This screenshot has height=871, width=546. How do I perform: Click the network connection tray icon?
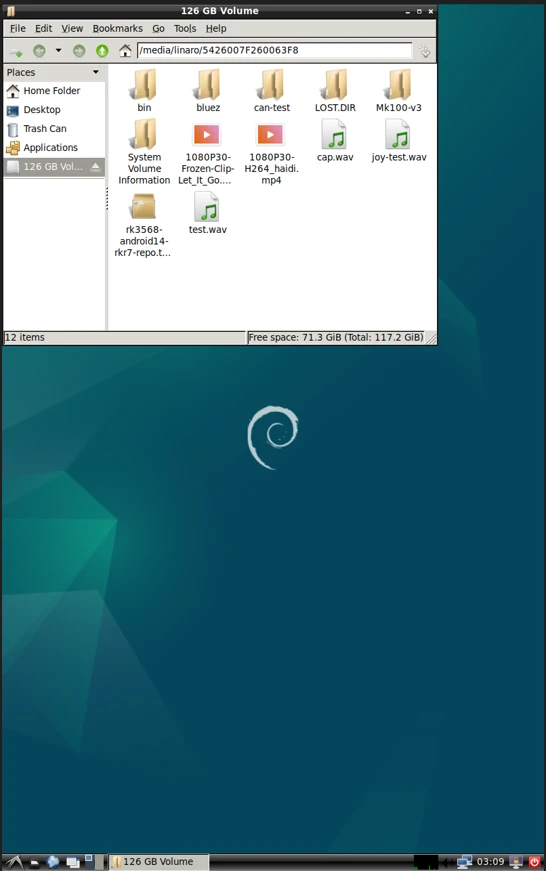(x=464, y=862)
